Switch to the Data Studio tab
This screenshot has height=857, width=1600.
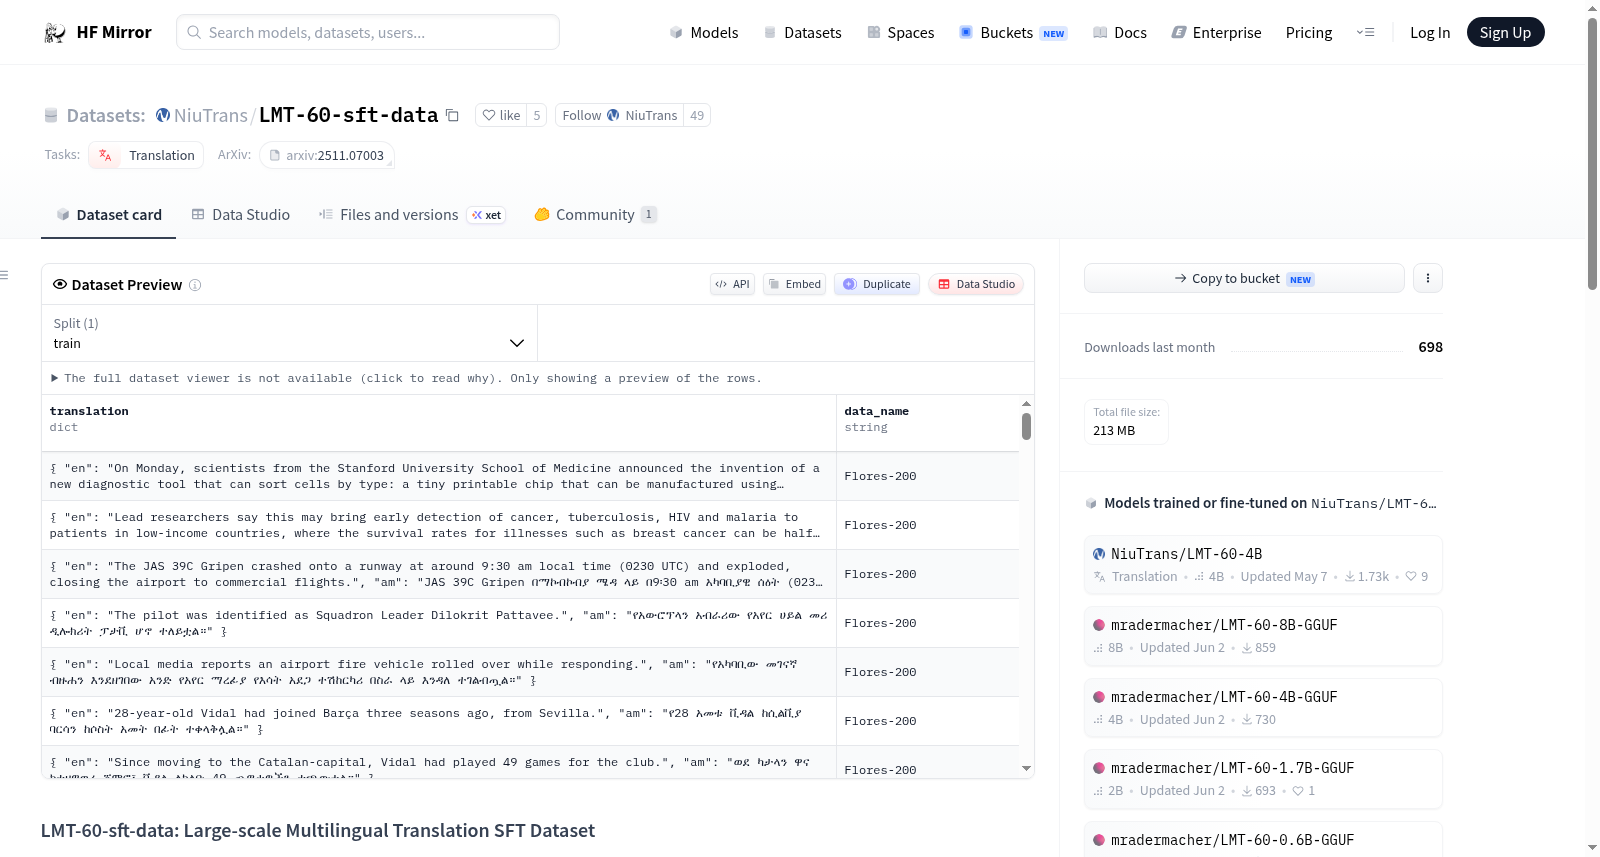[x=241, y=214]
